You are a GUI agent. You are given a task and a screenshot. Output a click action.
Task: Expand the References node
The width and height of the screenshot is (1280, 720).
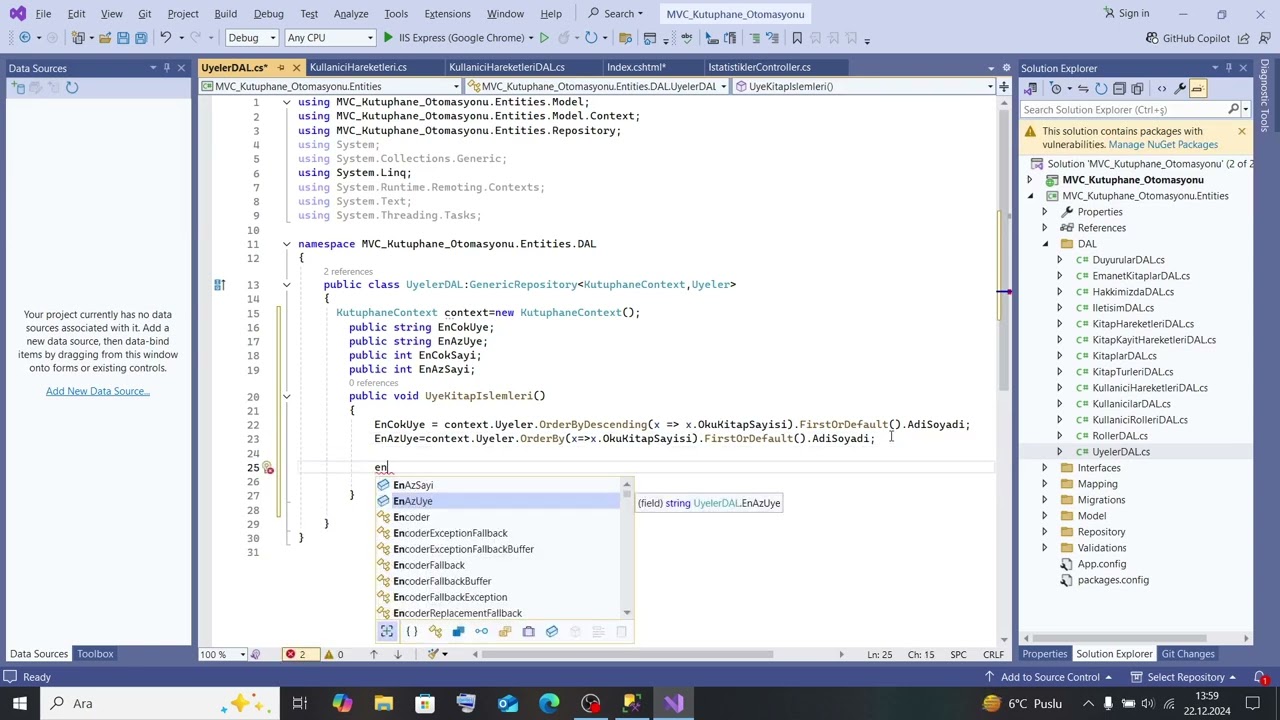(1045, 228)
